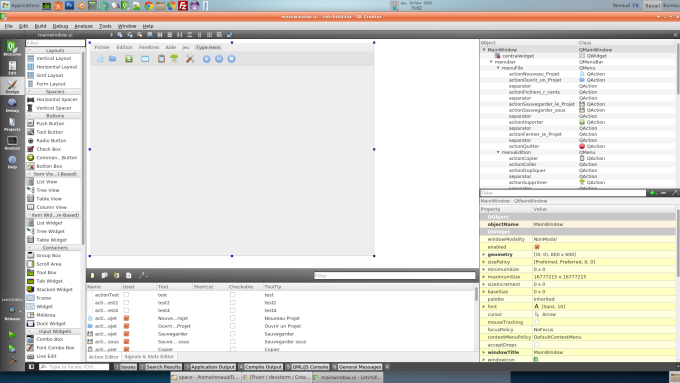Viewport: 680px width, 383px height.
Task: Launch FileZilla from the top panel
Action: [183, 6]
